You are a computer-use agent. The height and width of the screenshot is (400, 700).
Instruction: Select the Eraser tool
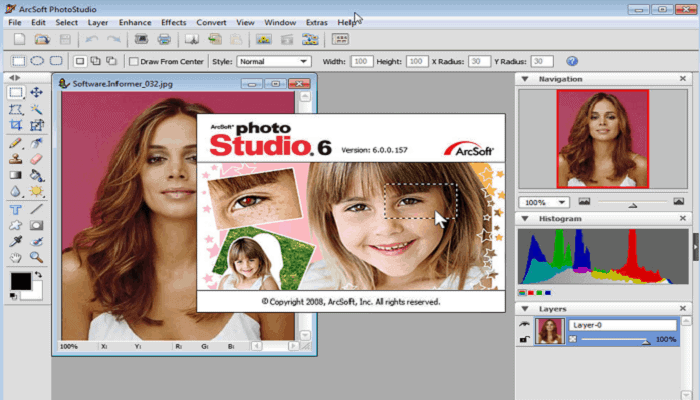36,159
